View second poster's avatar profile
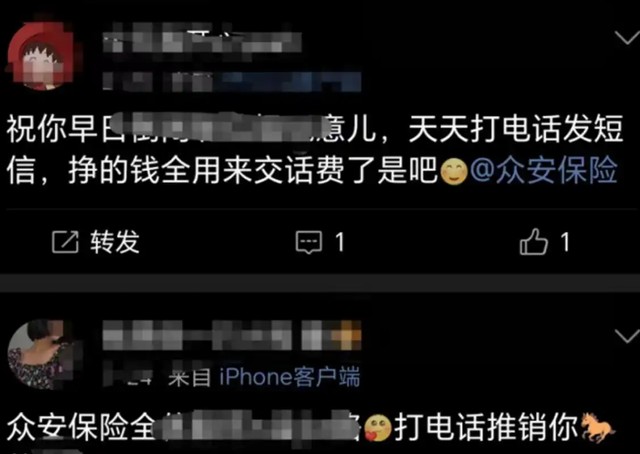 pyautogui.click(x=40, y=354)
